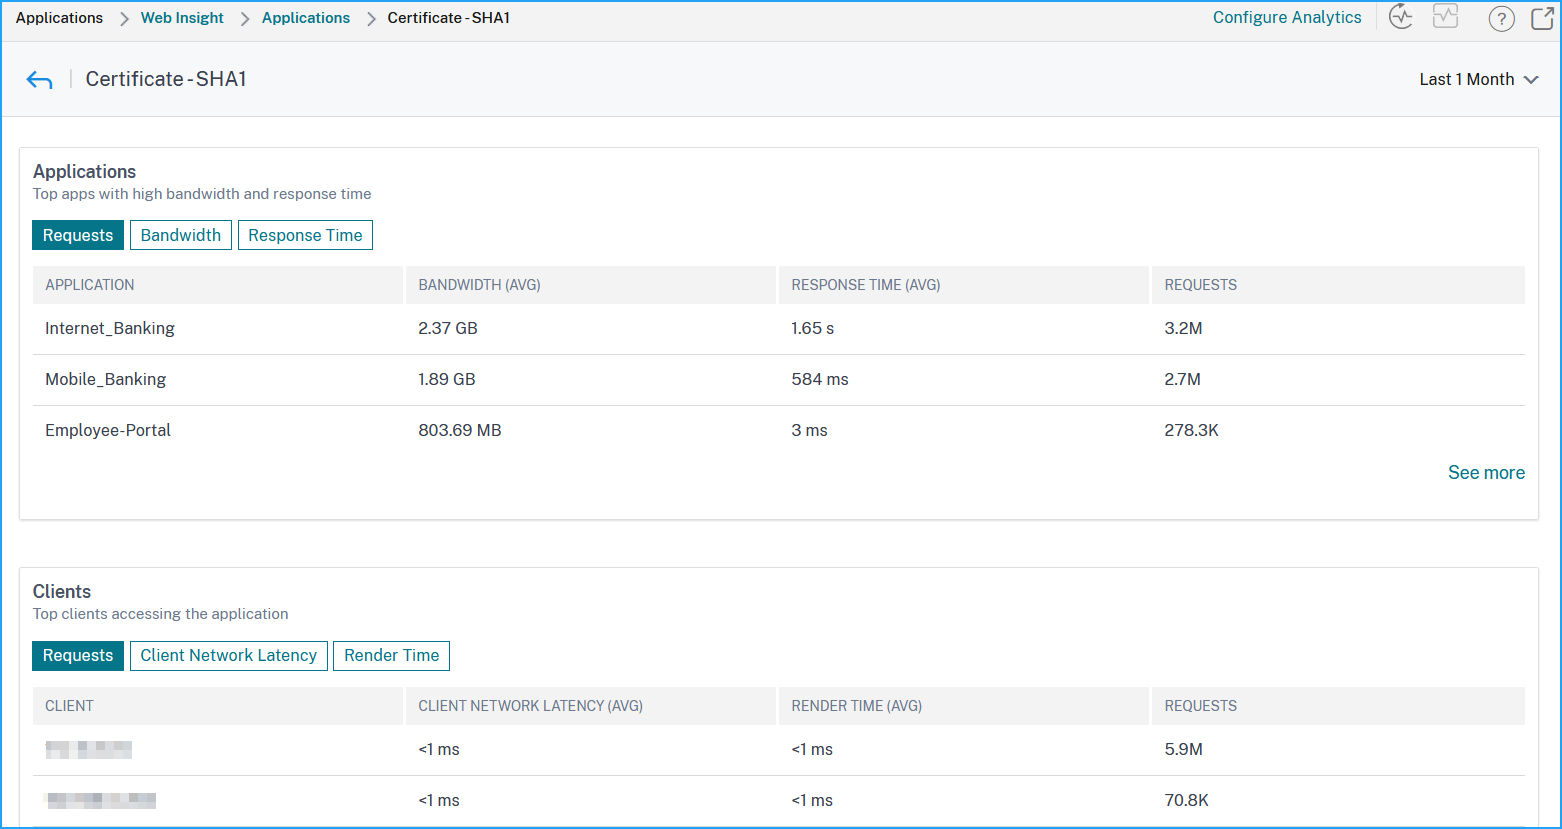
Task: Click the activity pulse clock icon
Action: pyautogui.click(x=1401, y=17)
